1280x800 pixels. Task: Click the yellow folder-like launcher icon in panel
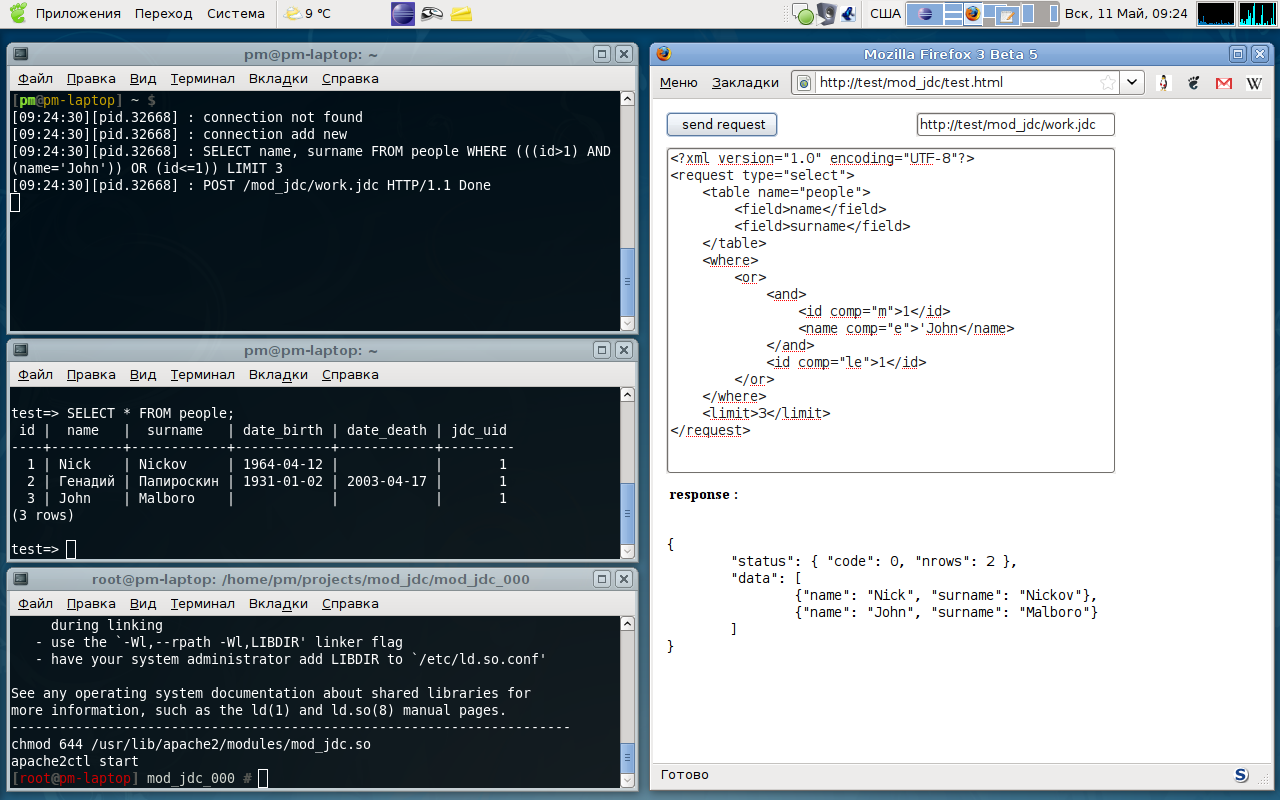tap(461, 13)
